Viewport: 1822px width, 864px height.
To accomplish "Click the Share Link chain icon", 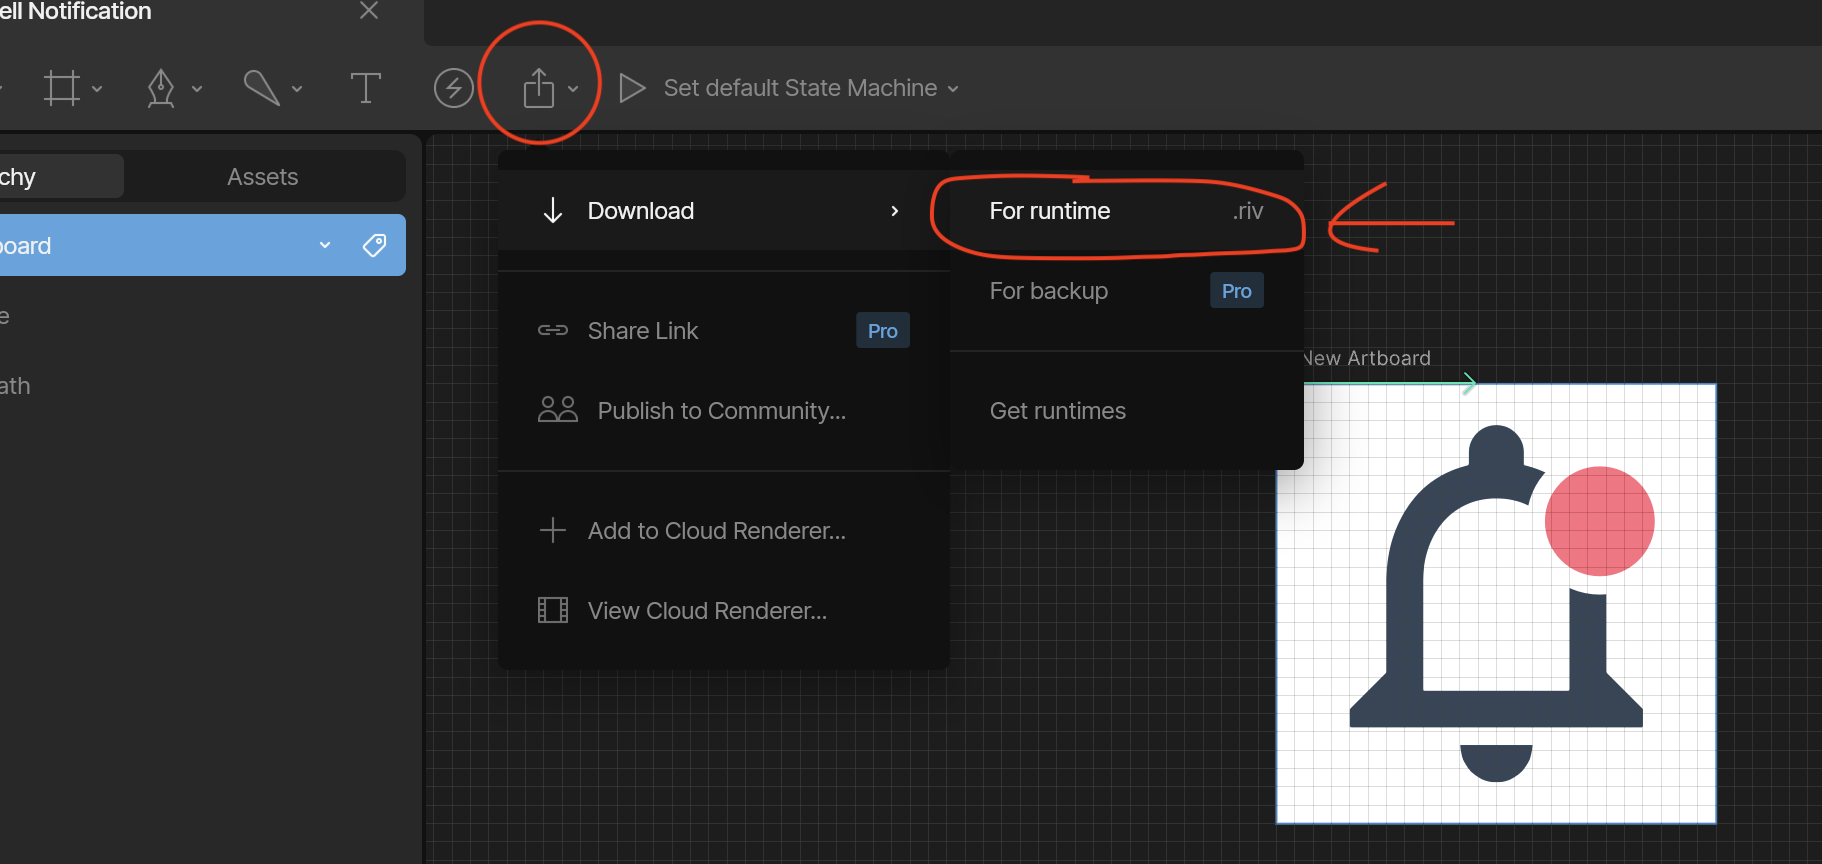I will point(553,330).
